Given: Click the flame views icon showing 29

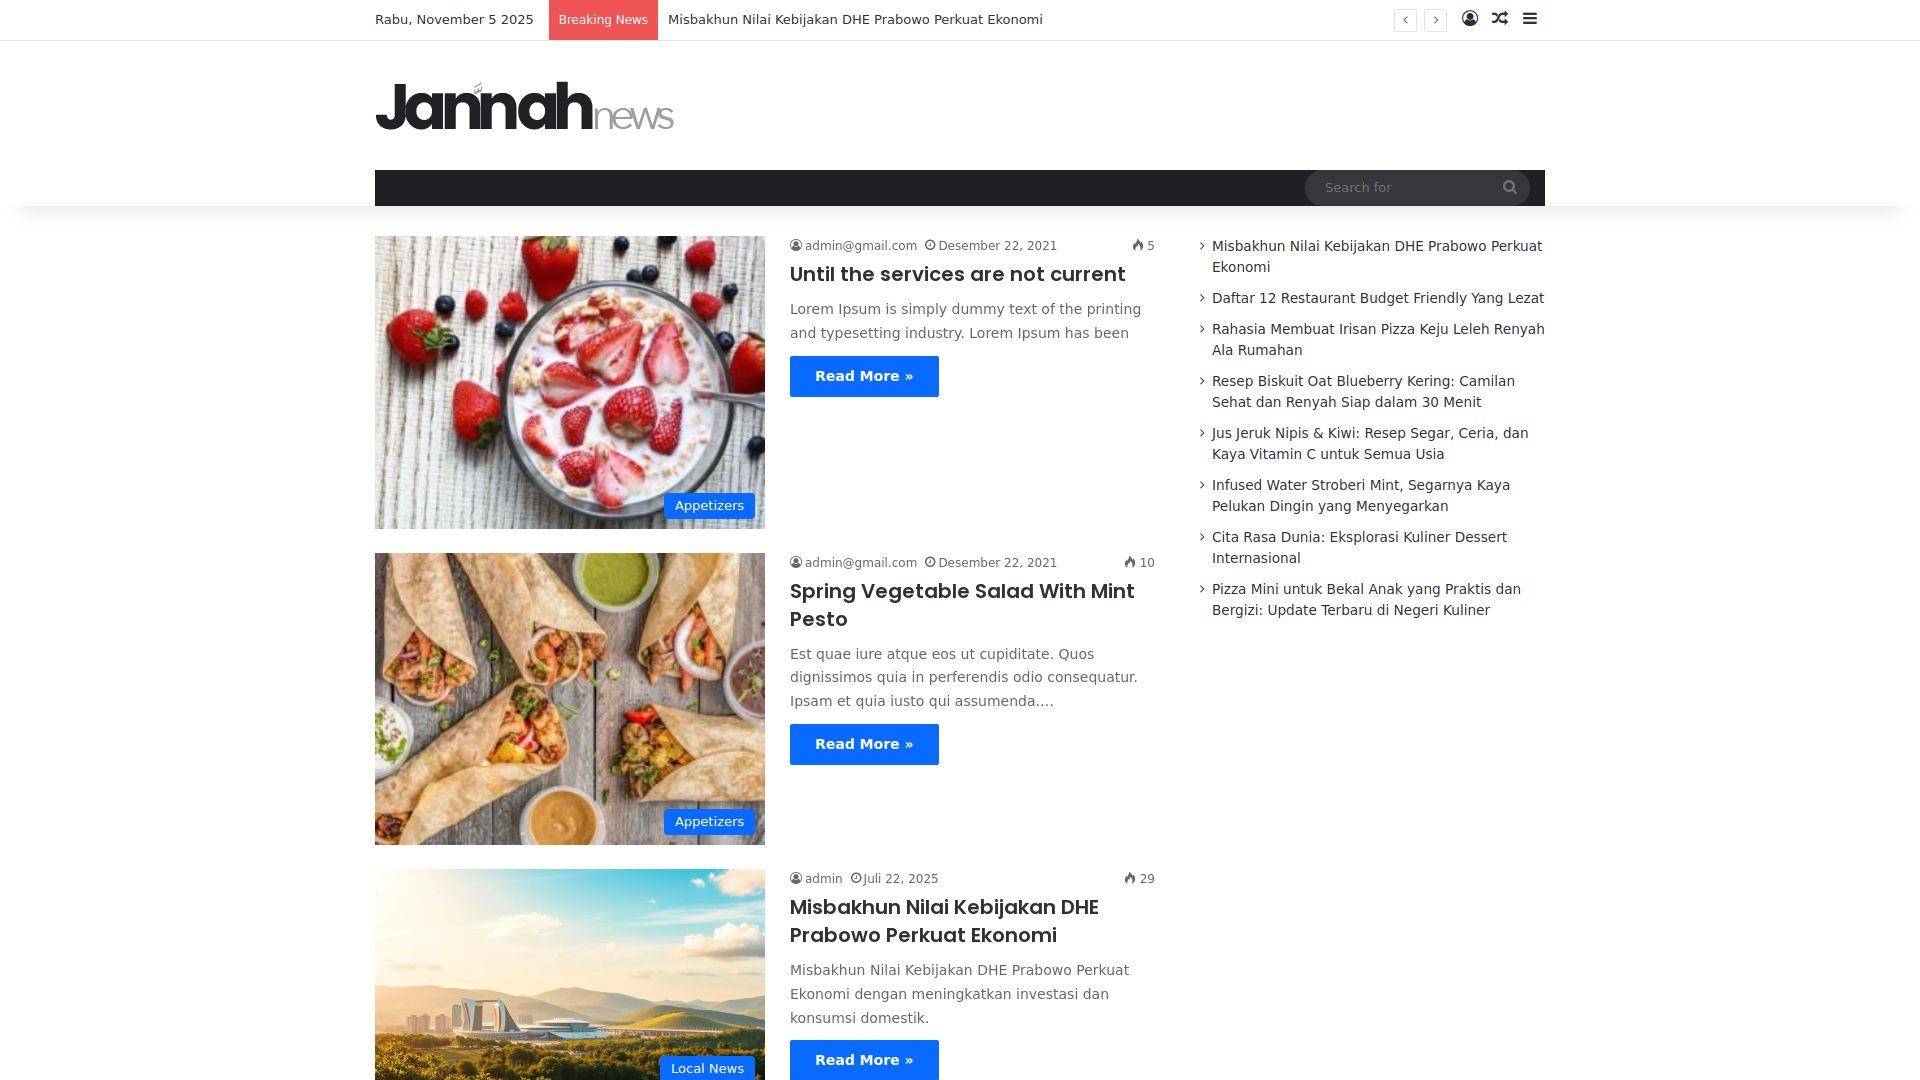Looking at the screenshot, I should pos(1130,879).
